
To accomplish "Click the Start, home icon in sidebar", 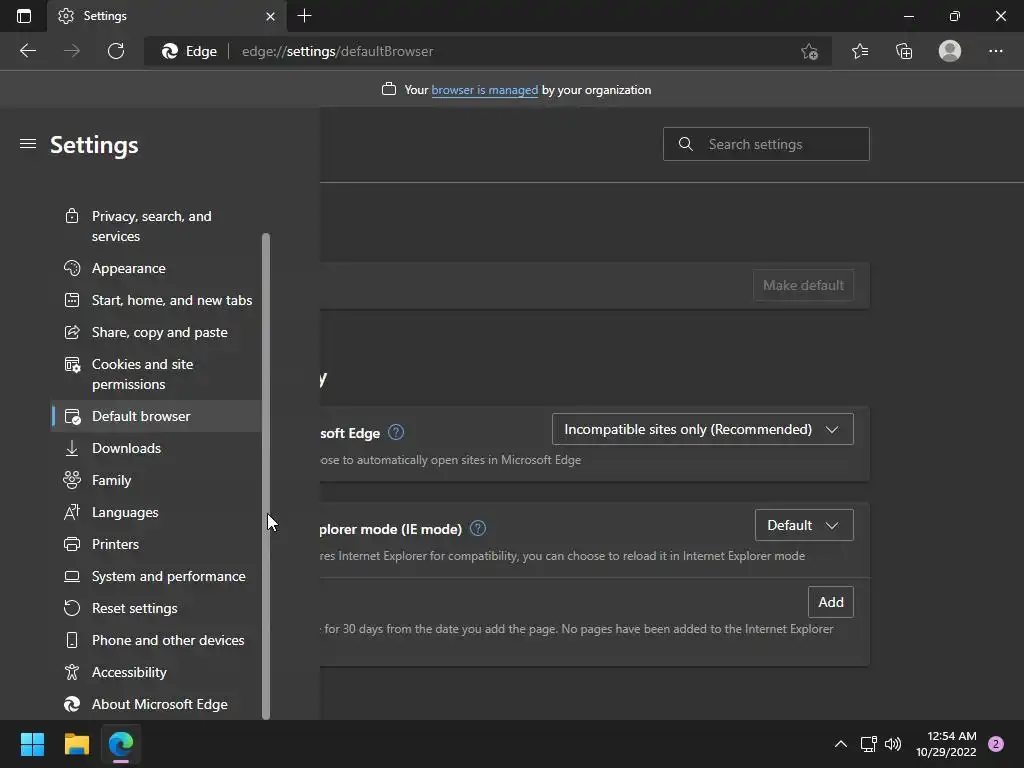I will coord(72,300).
